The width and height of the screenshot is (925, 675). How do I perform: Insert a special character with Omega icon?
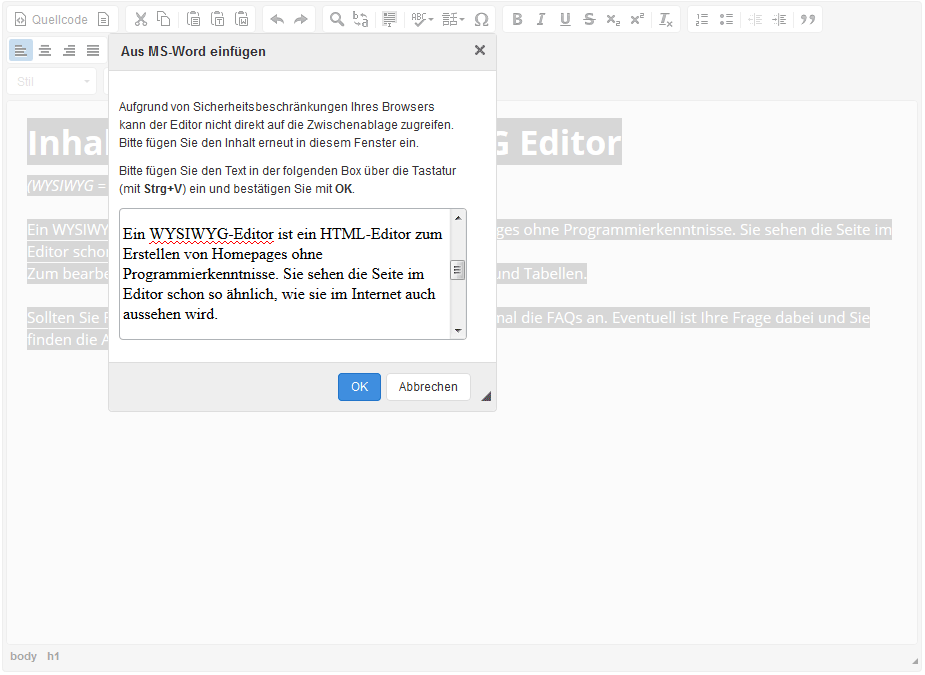(x=481, y=19)
